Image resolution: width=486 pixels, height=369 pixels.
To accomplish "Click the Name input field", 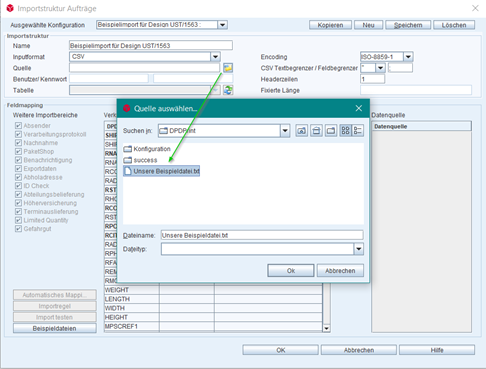I will [151, 45].
